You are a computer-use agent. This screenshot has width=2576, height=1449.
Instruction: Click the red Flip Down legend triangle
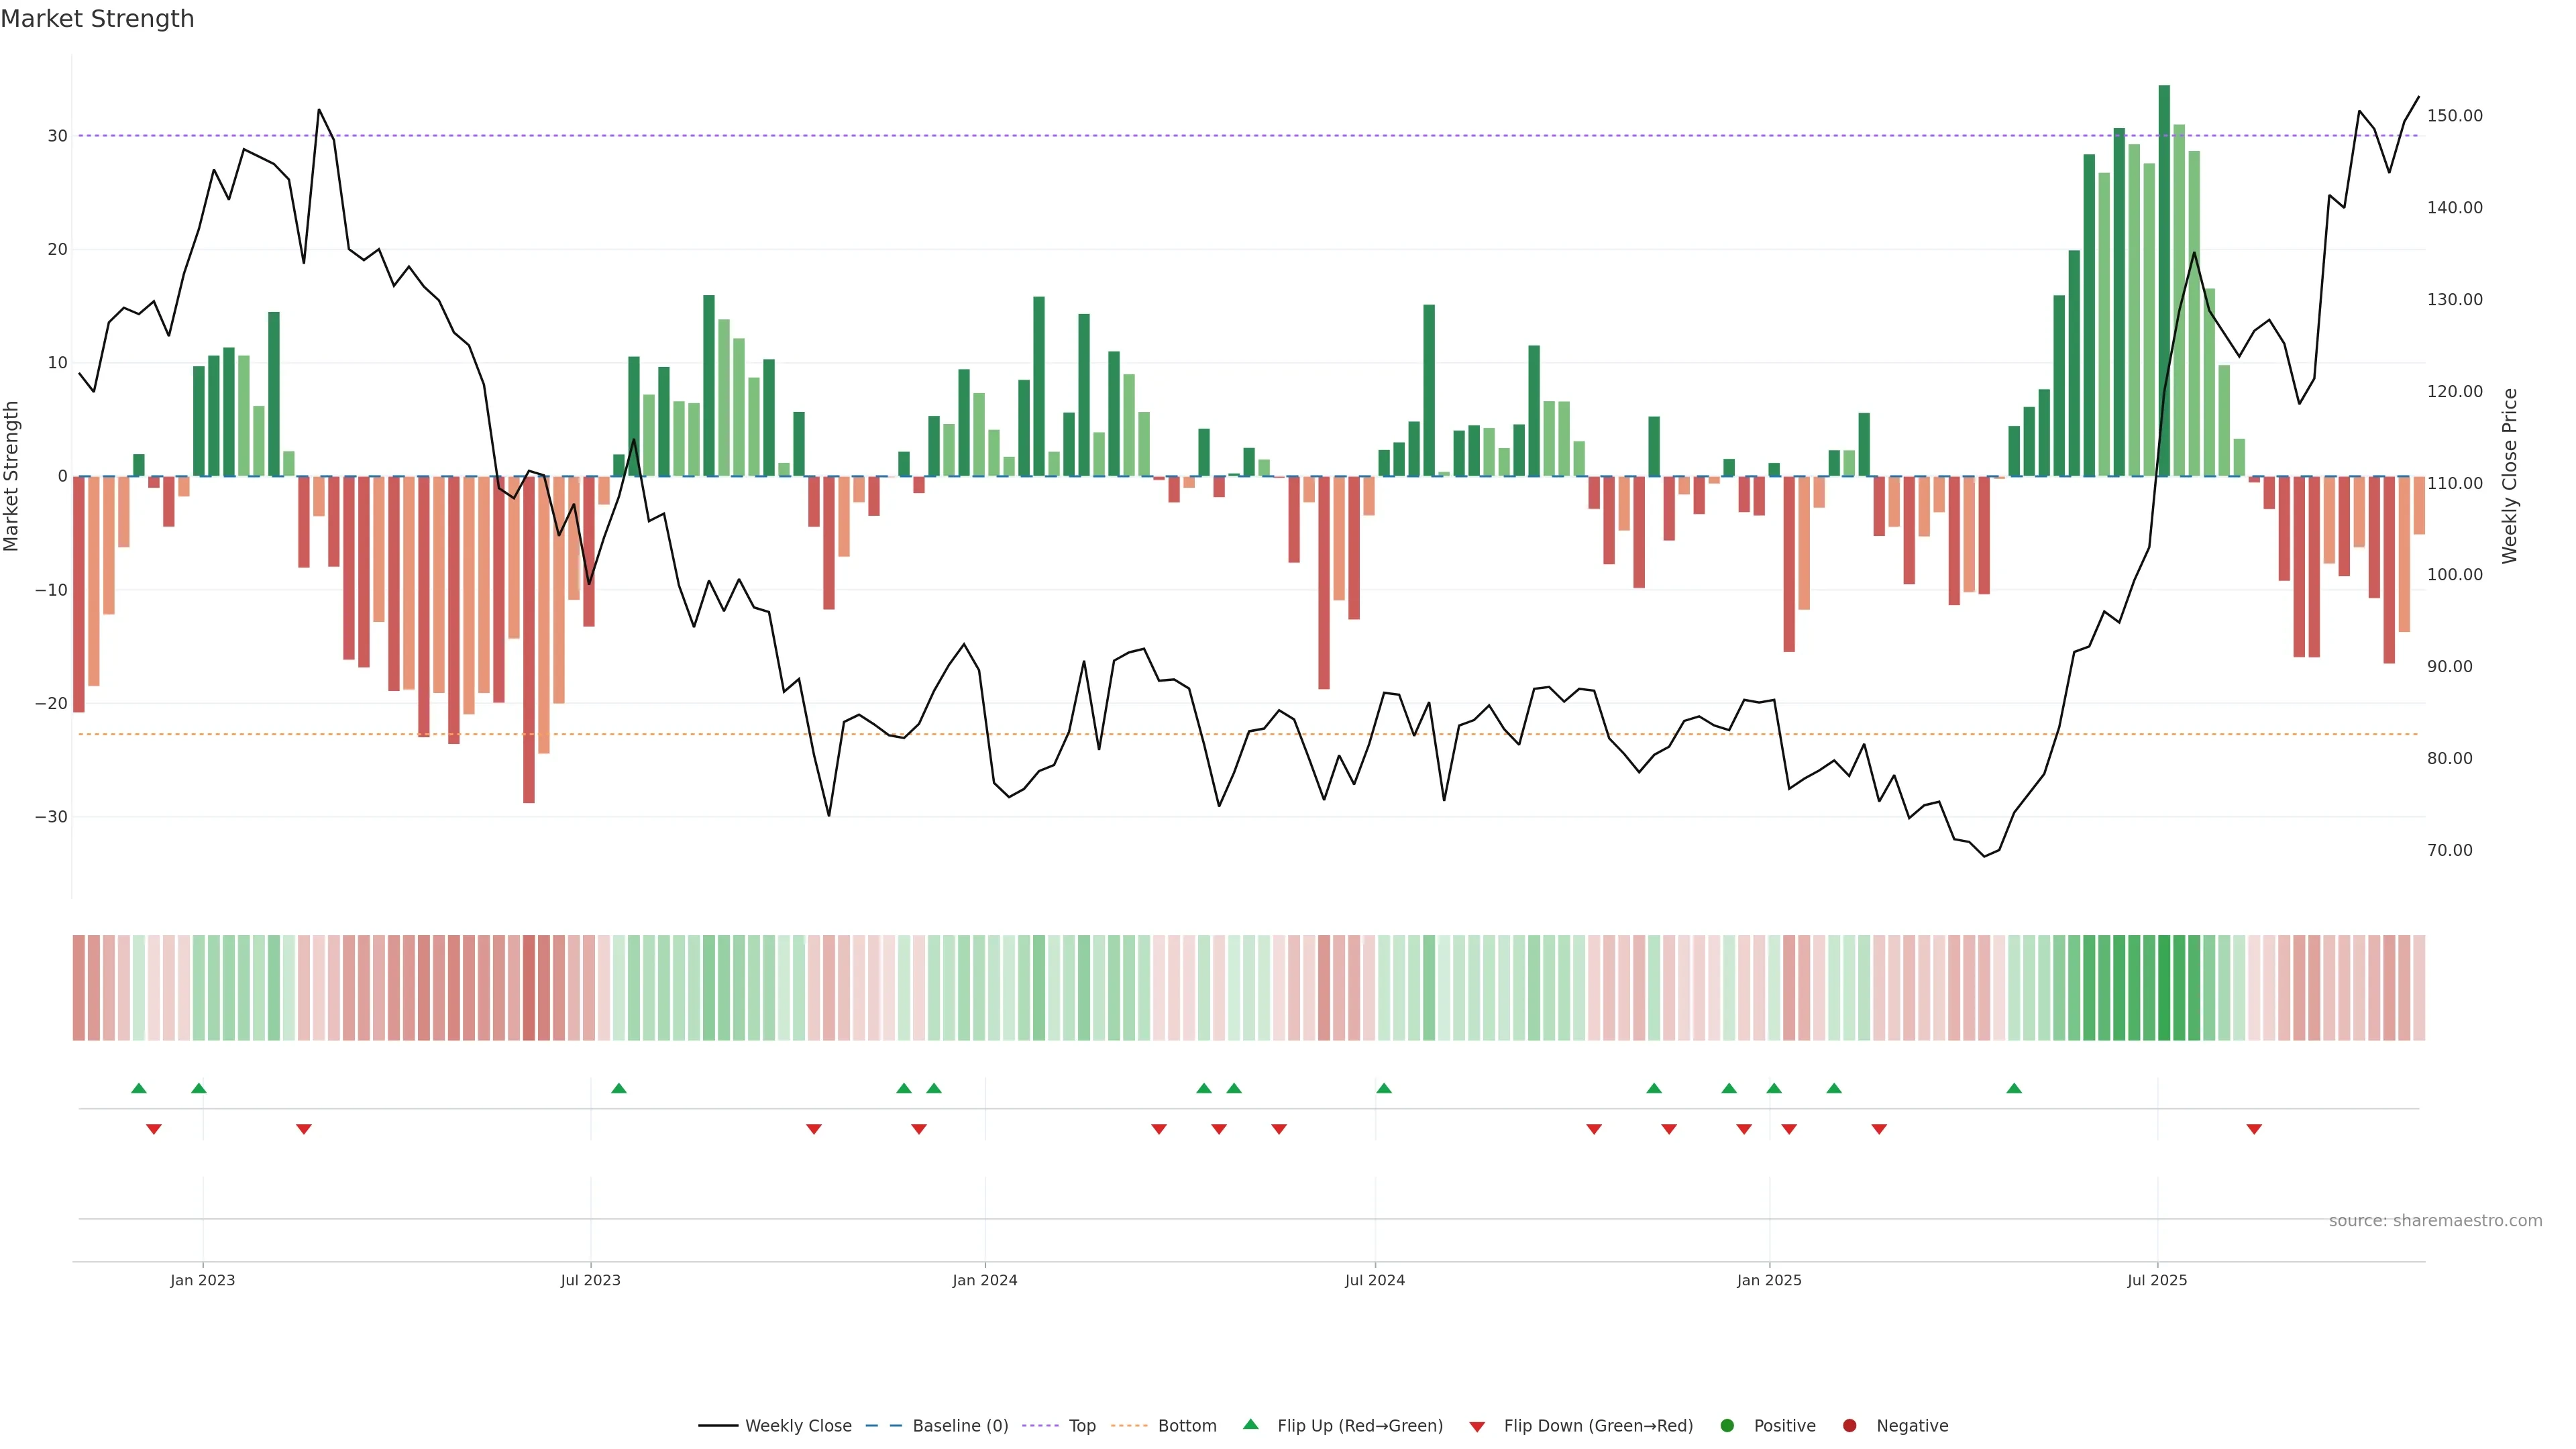click(x=1477, y=1427)
